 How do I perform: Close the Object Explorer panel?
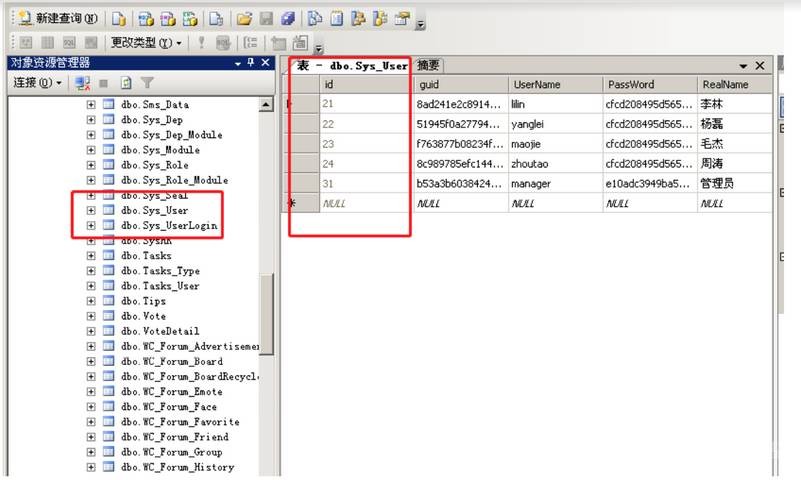tap(265, 62)
